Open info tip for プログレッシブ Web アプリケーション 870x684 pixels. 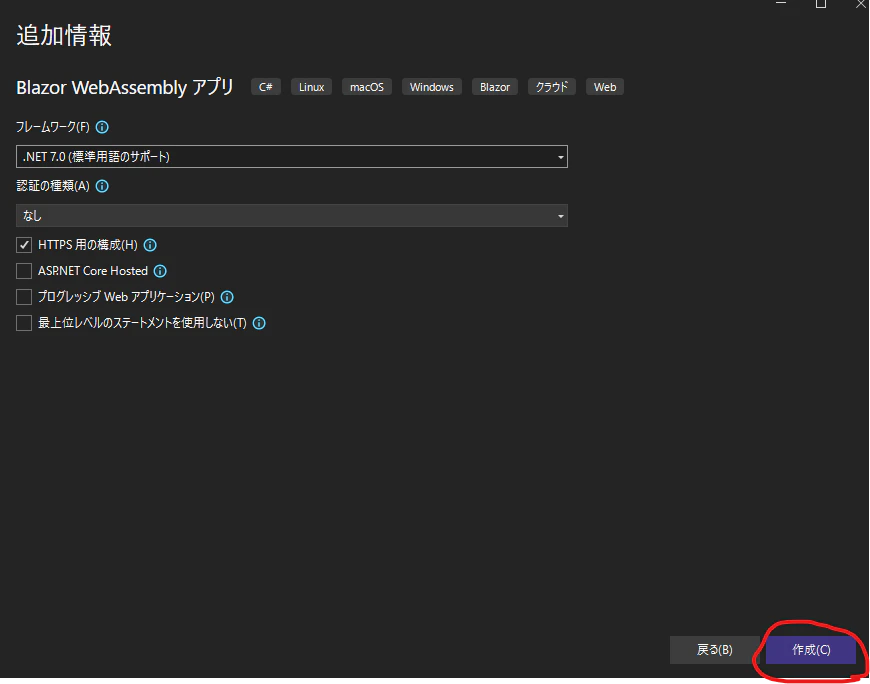click(227, 297)
